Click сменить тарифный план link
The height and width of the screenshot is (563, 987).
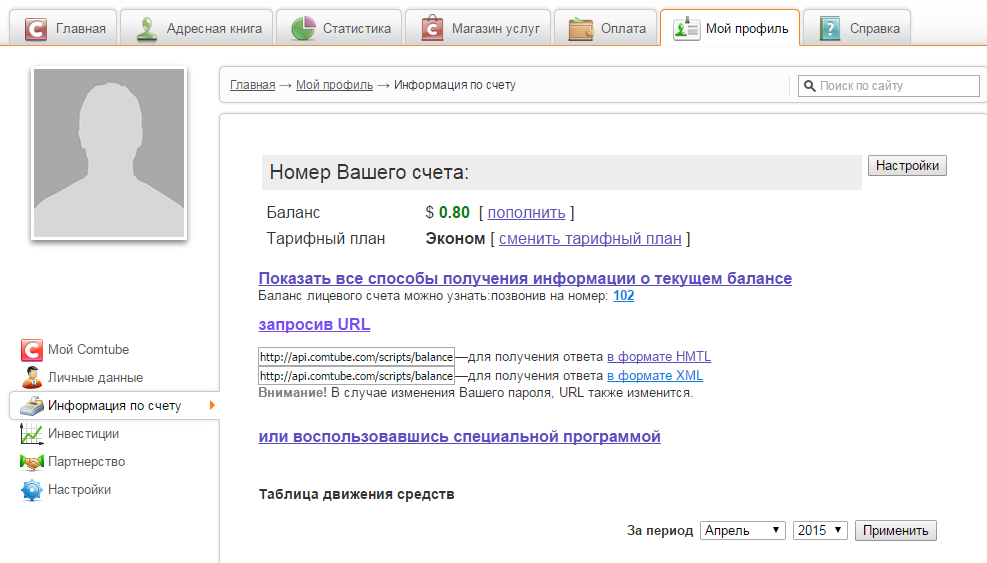pyautogui.click(x=590, y=239)
